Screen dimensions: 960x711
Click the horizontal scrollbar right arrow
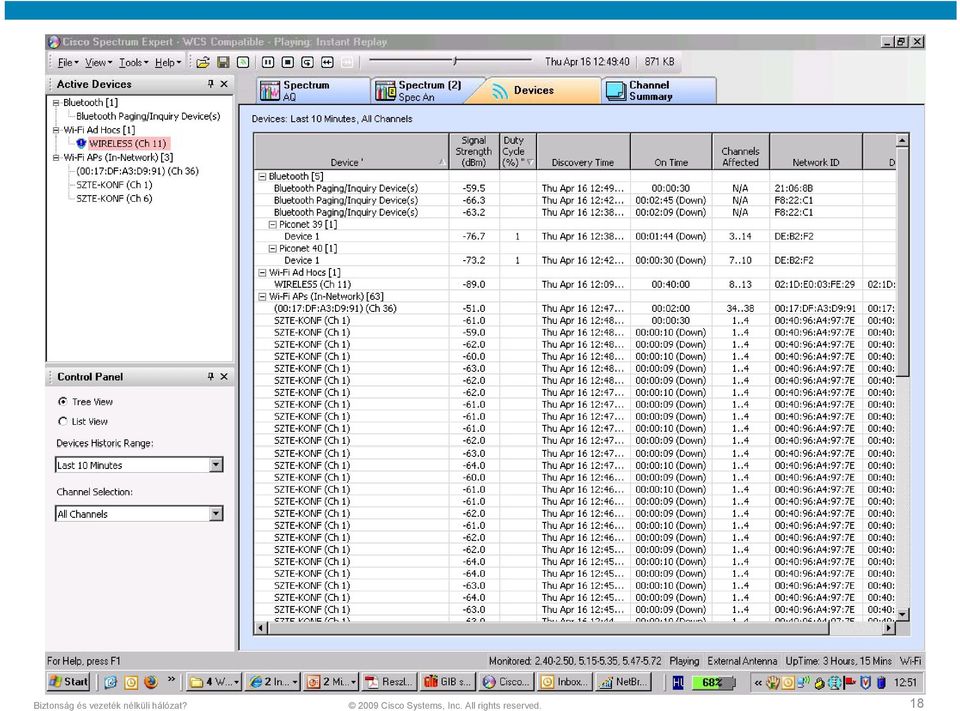[x=888, y=628]
